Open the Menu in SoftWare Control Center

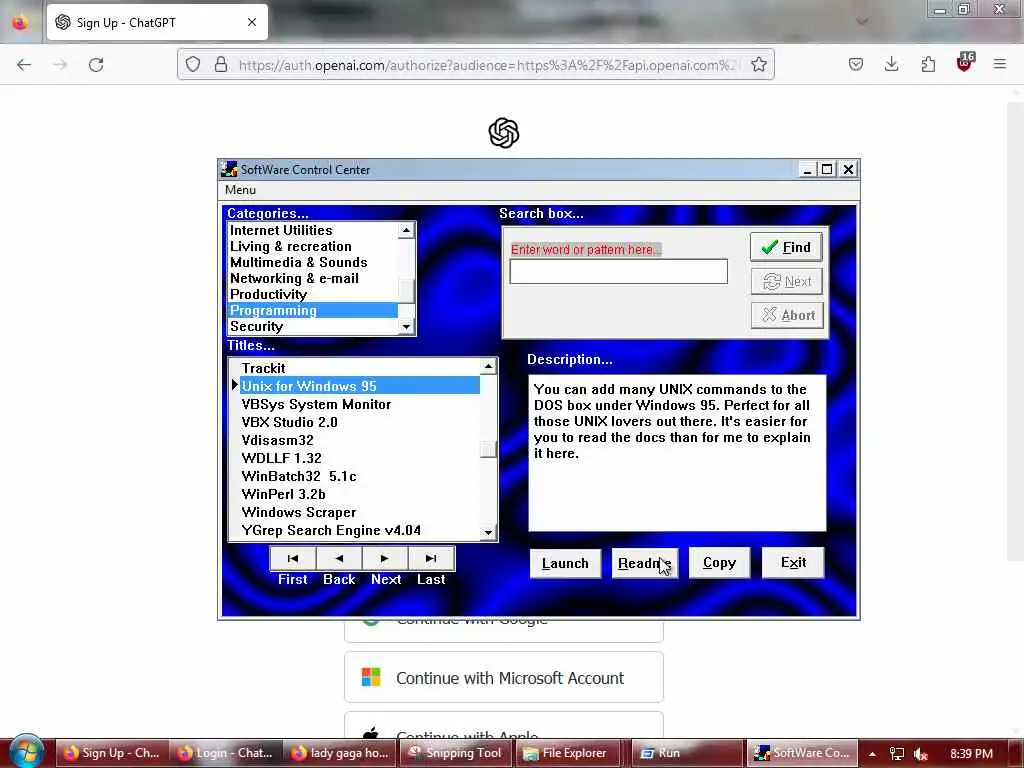coord(240,190)
